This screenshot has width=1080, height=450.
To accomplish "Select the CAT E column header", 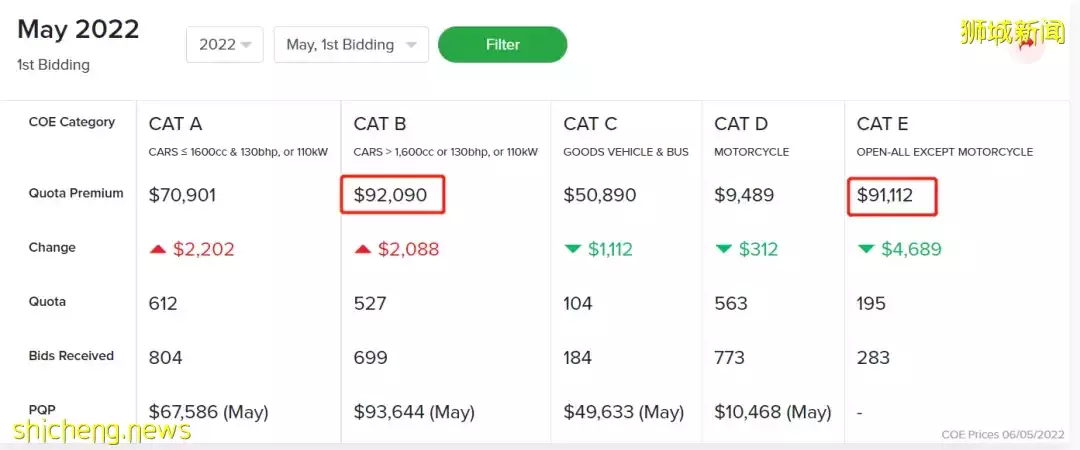I will tap(882, 124).
